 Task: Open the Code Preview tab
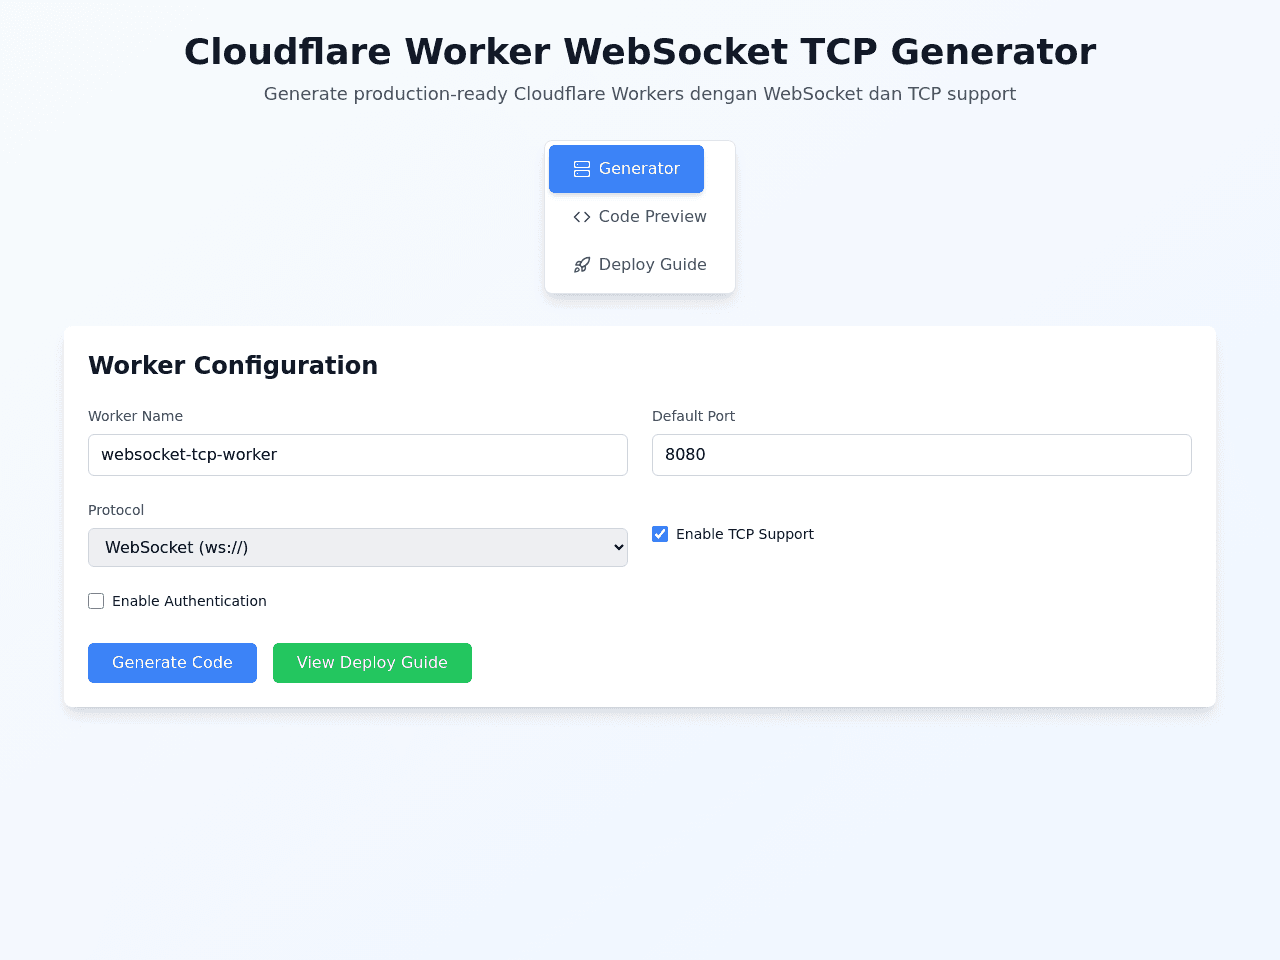pos(640,217)
